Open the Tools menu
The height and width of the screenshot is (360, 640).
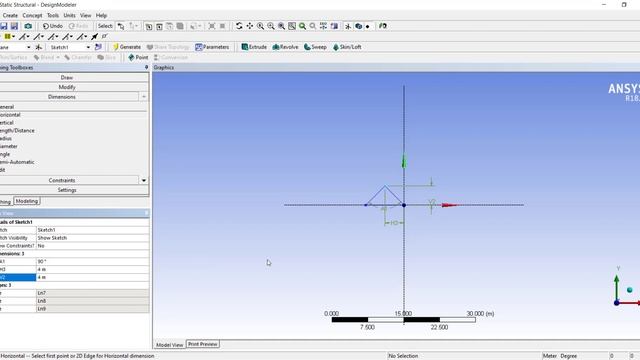point(53,16)
